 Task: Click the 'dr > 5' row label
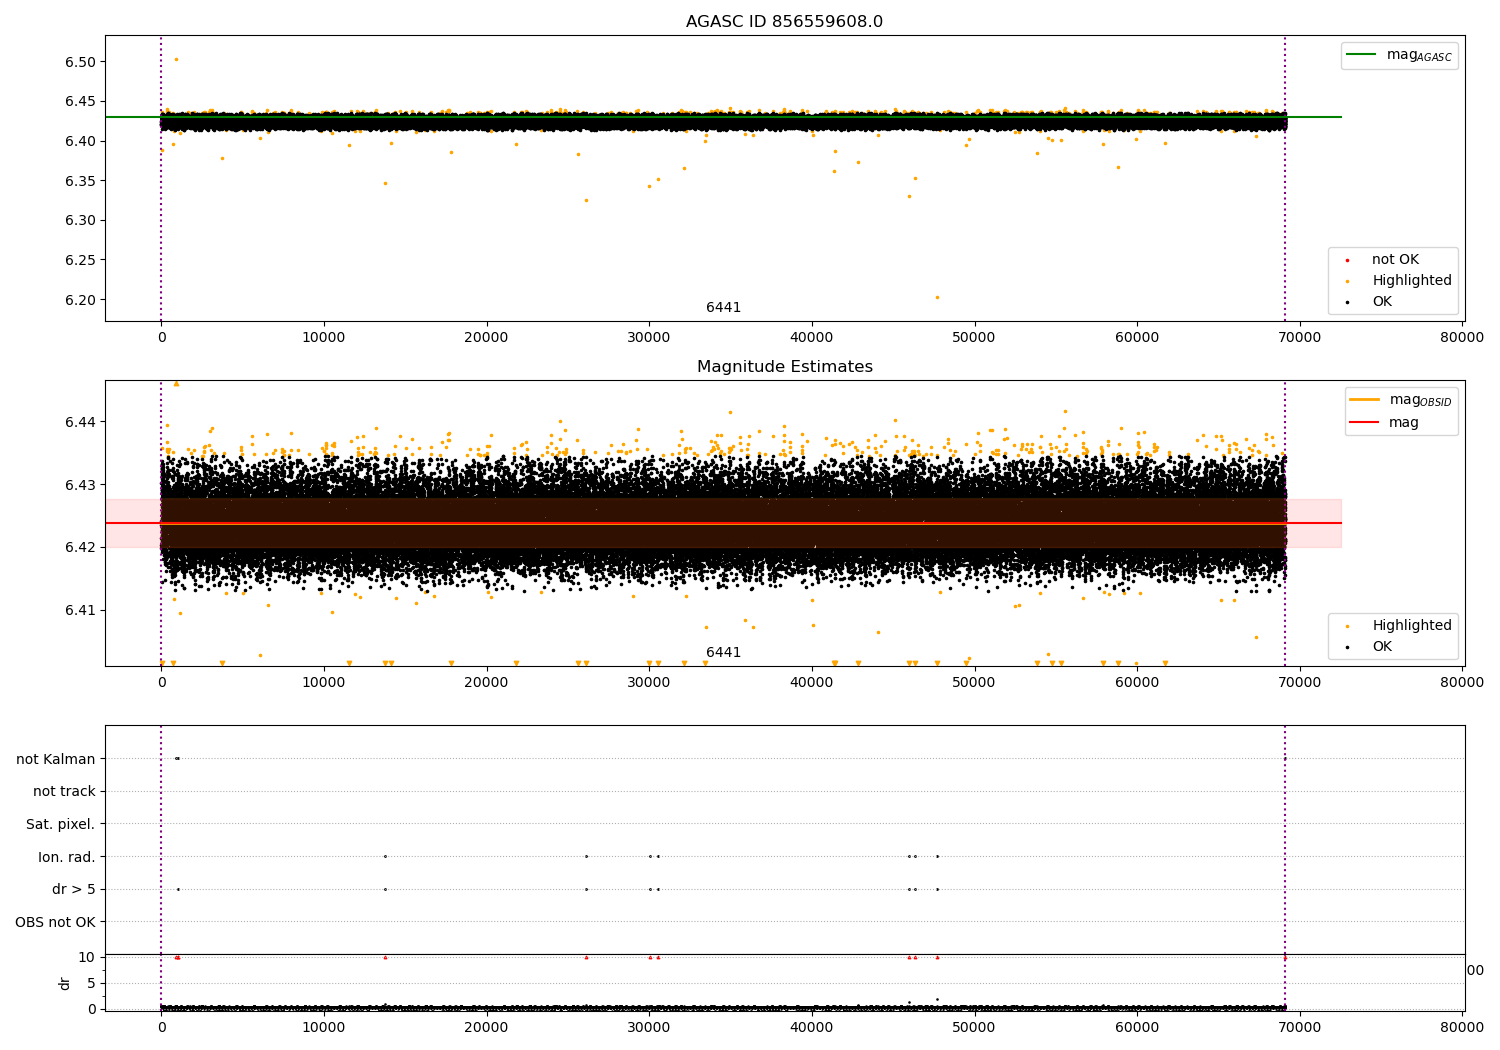point(74,890)
